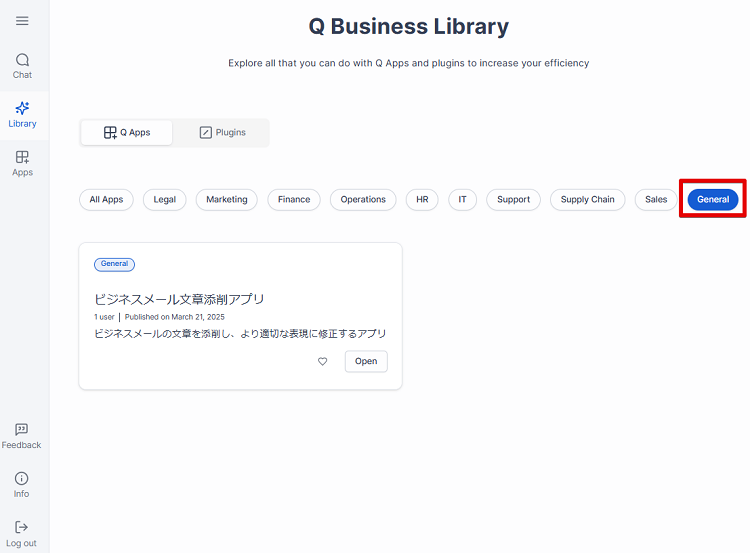Filter by Operations category
Viewport: 750px width, 553px height.
point(363,199)
